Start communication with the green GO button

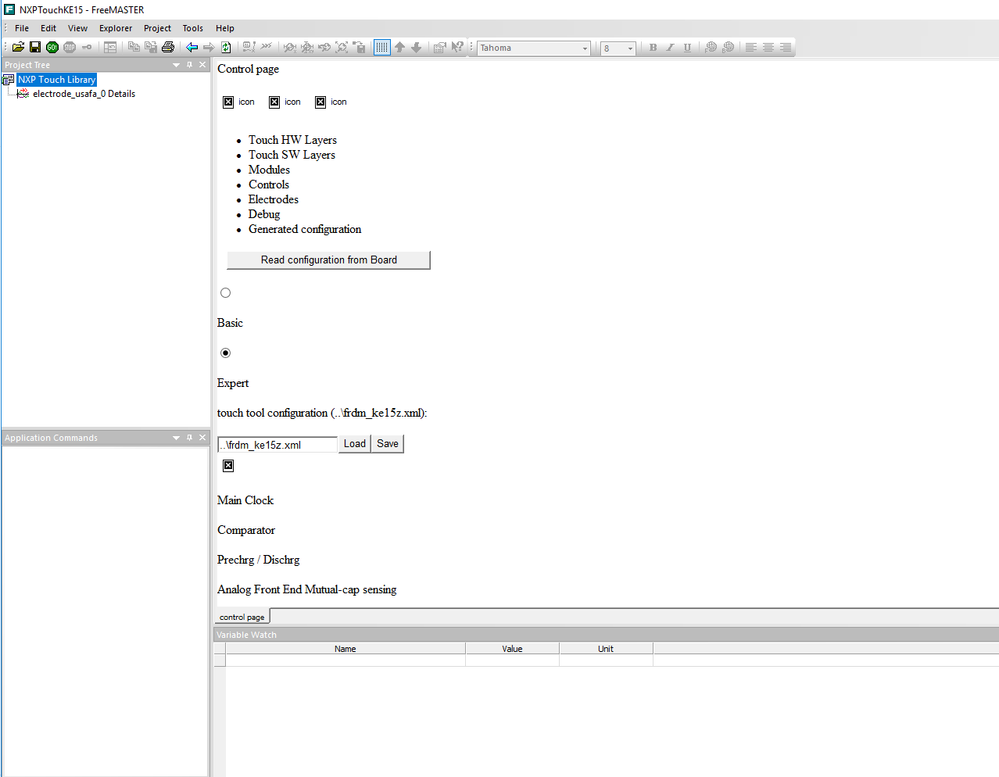point(52,47)
